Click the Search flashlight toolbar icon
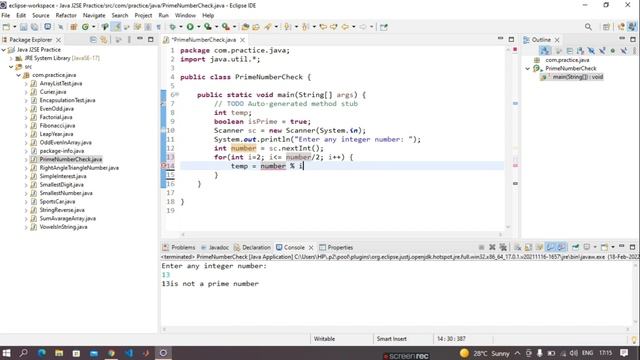The height and width of the screenshot is (360, 640). (x=268, y=27)
